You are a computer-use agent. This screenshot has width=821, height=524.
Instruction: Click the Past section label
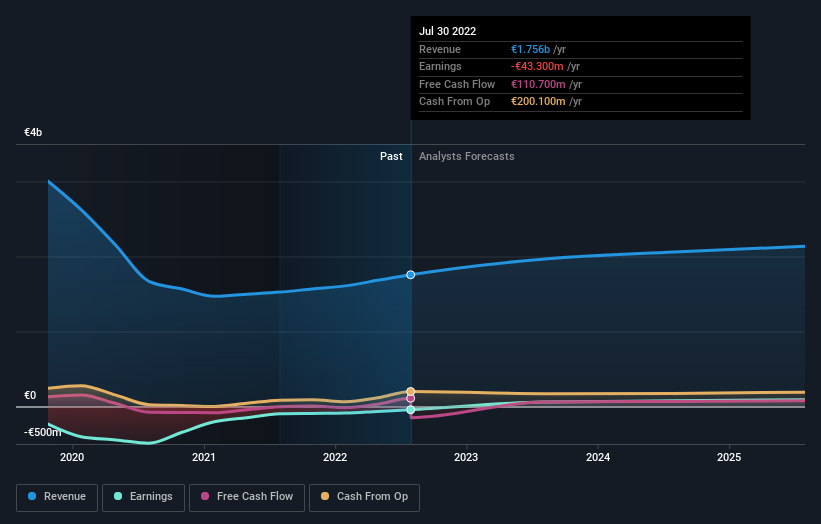pos(391,156)
